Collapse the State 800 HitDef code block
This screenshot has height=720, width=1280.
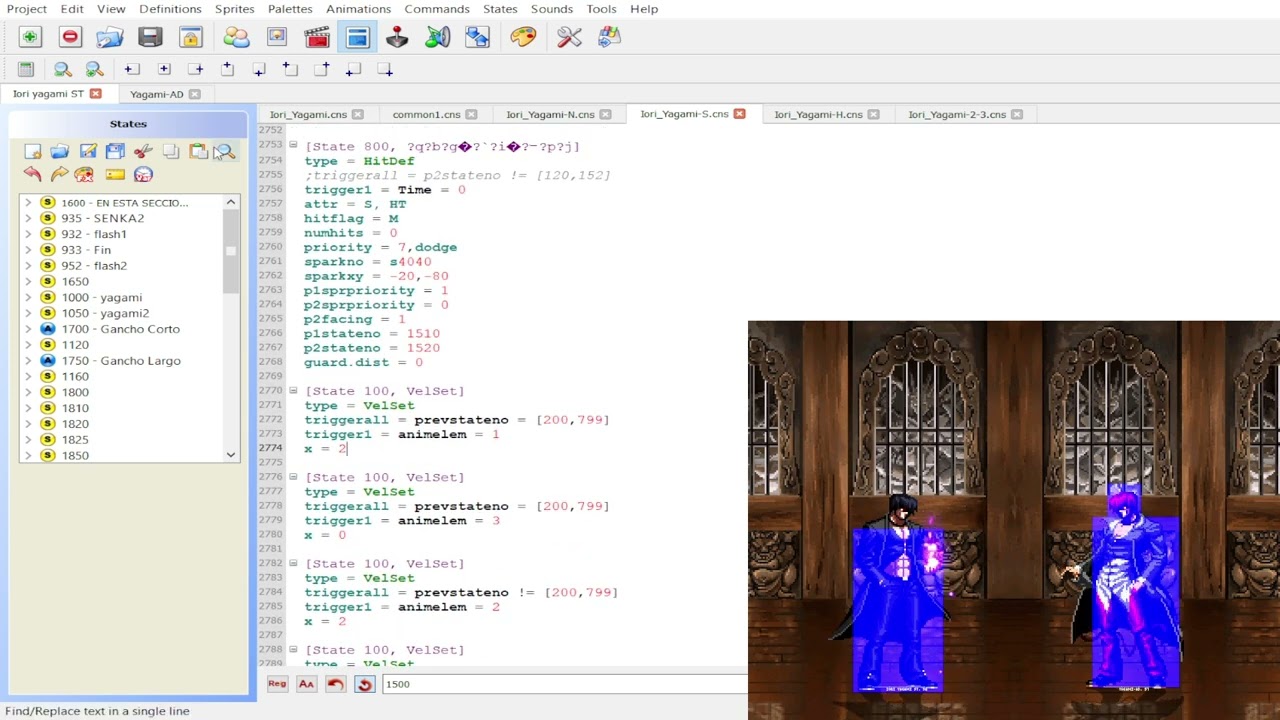click(x=293, y=146)
